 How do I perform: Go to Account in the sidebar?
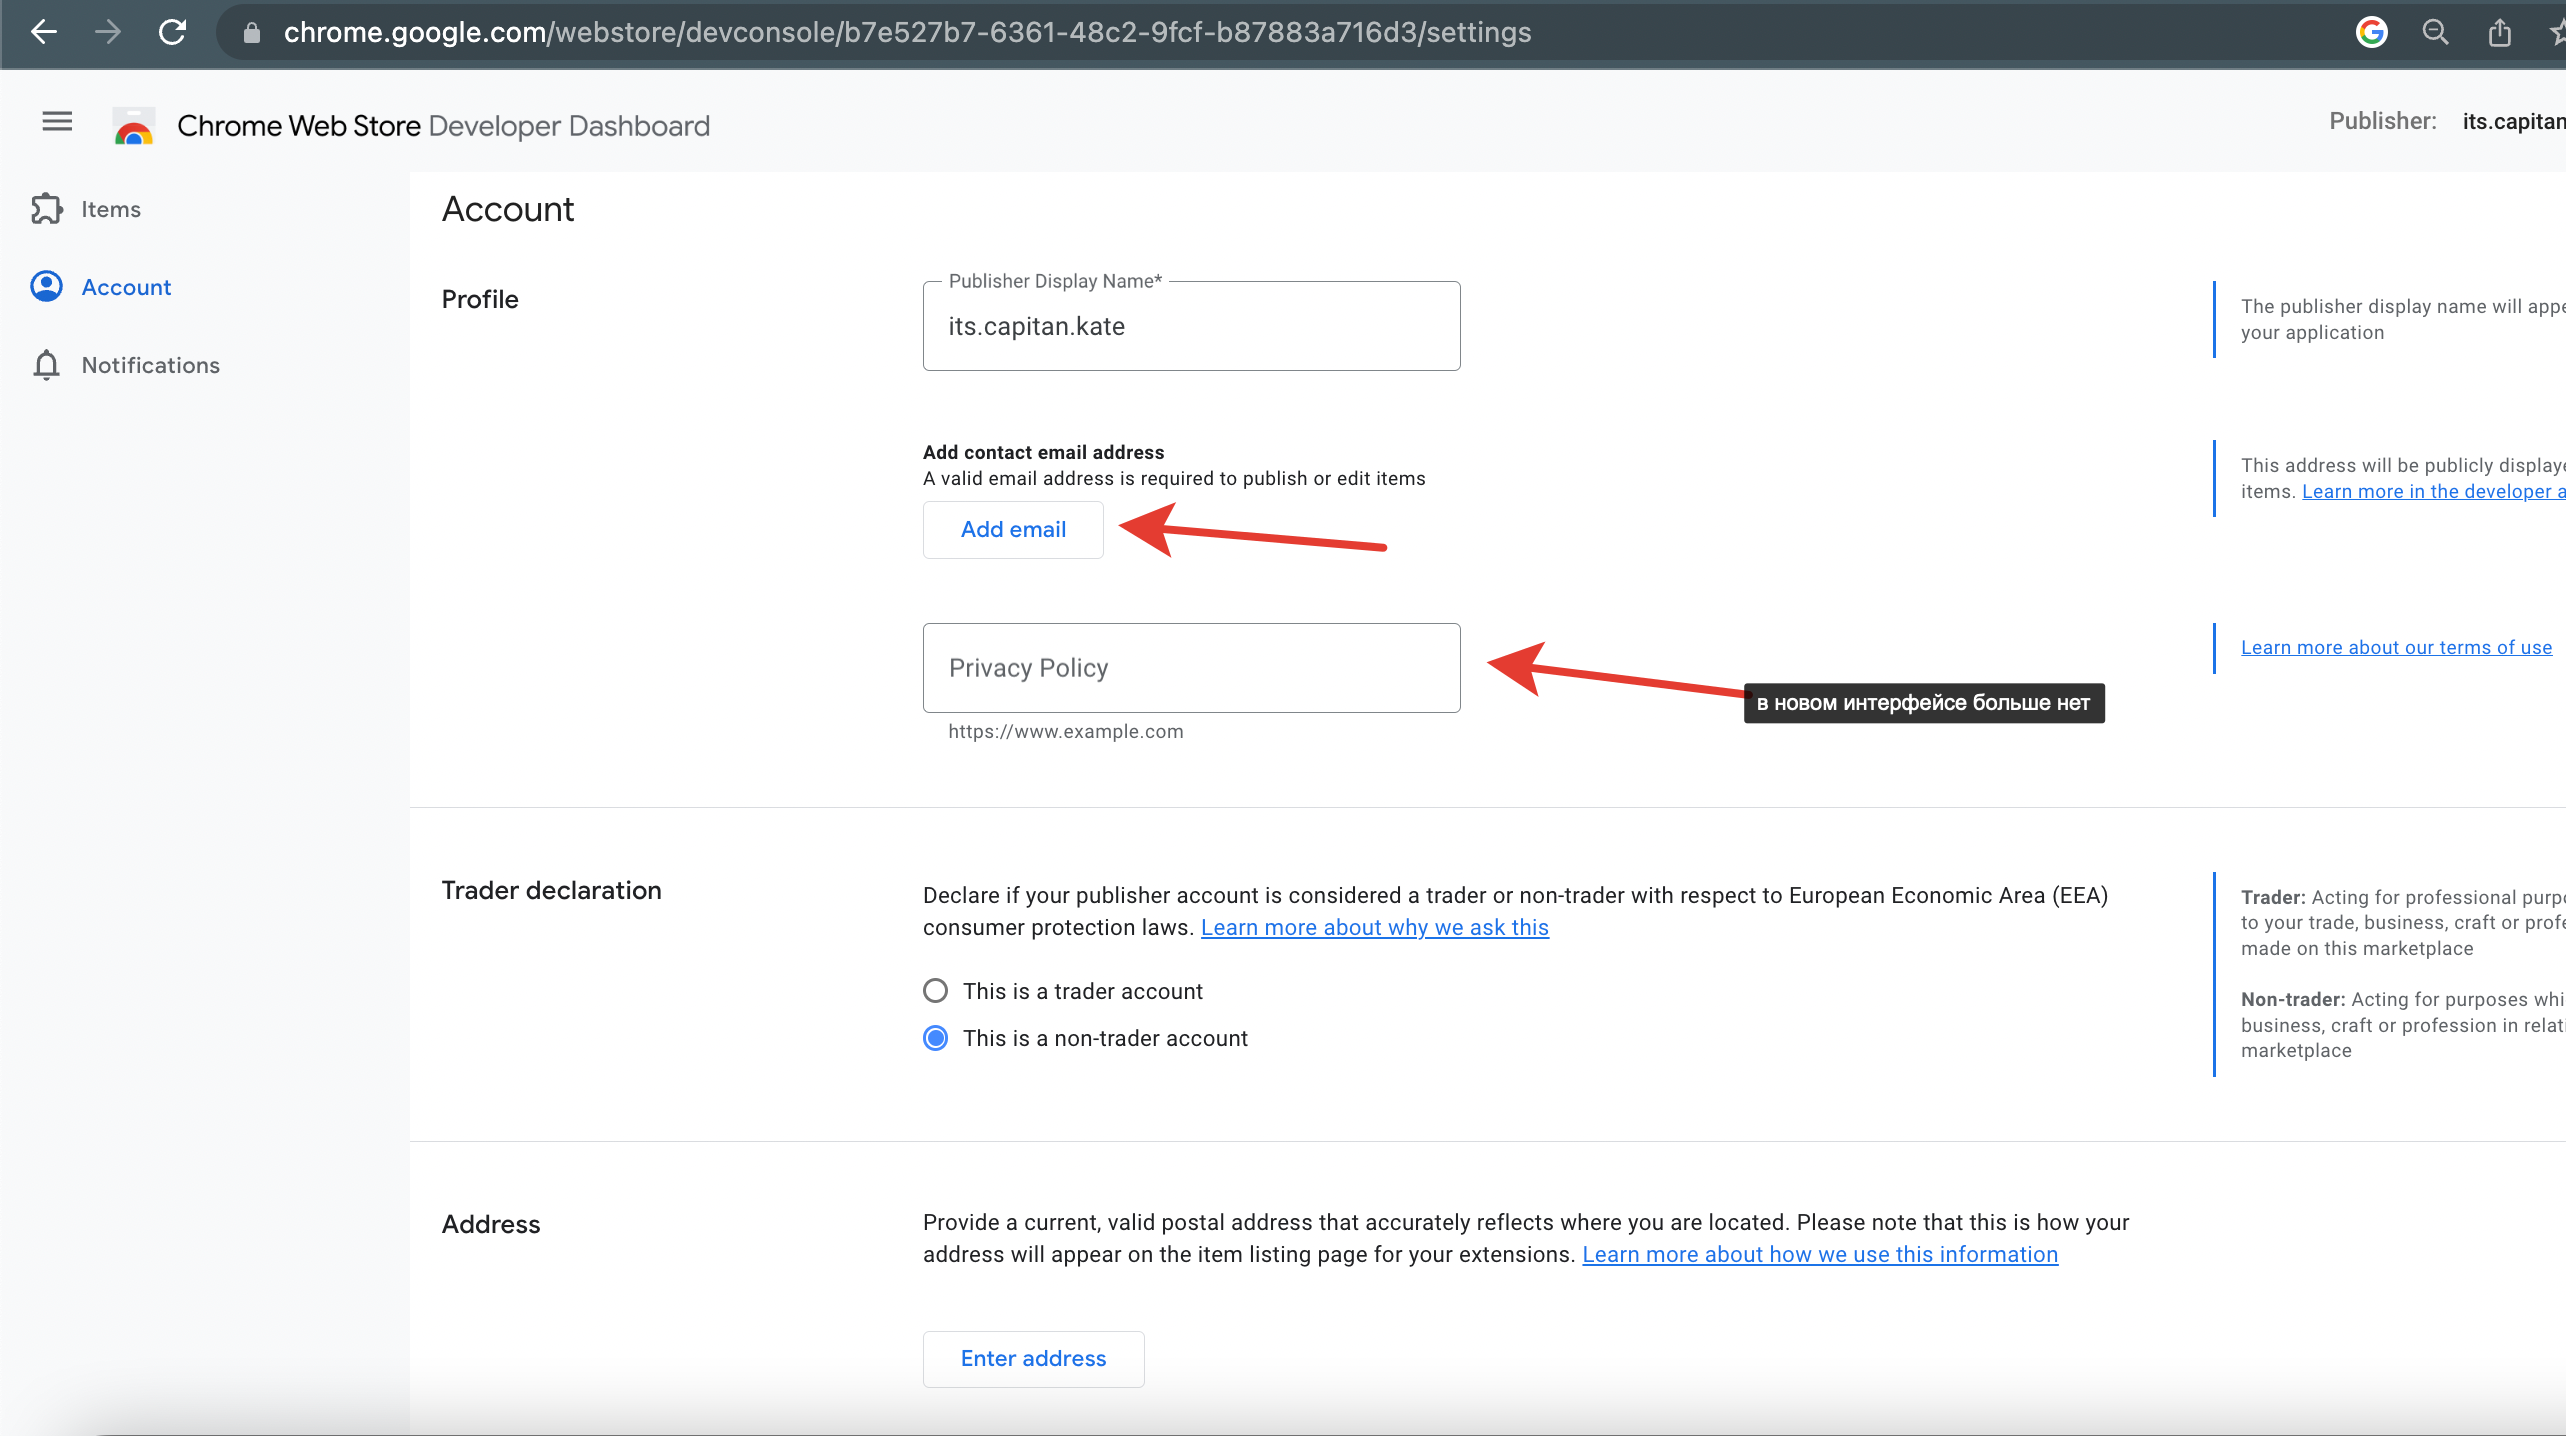126,287
